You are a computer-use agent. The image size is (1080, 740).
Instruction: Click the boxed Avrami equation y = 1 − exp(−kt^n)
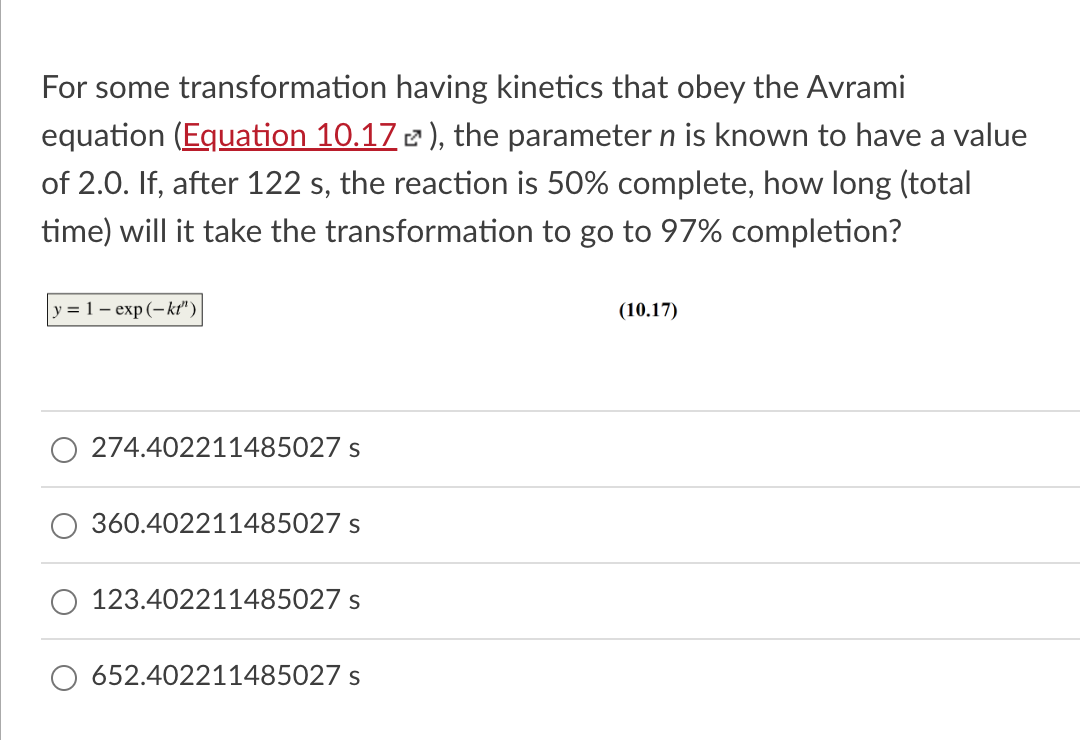coord(124,309)
